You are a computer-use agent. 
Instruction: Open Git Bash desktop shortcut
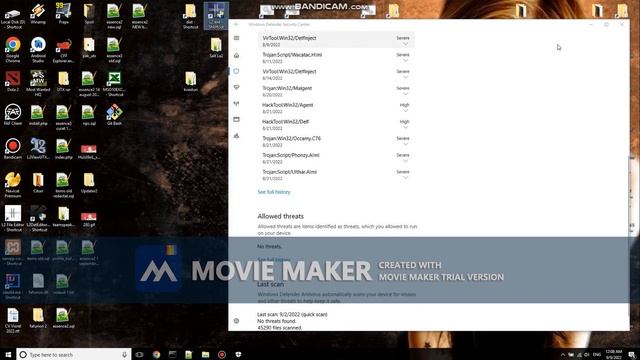point(114,115)
